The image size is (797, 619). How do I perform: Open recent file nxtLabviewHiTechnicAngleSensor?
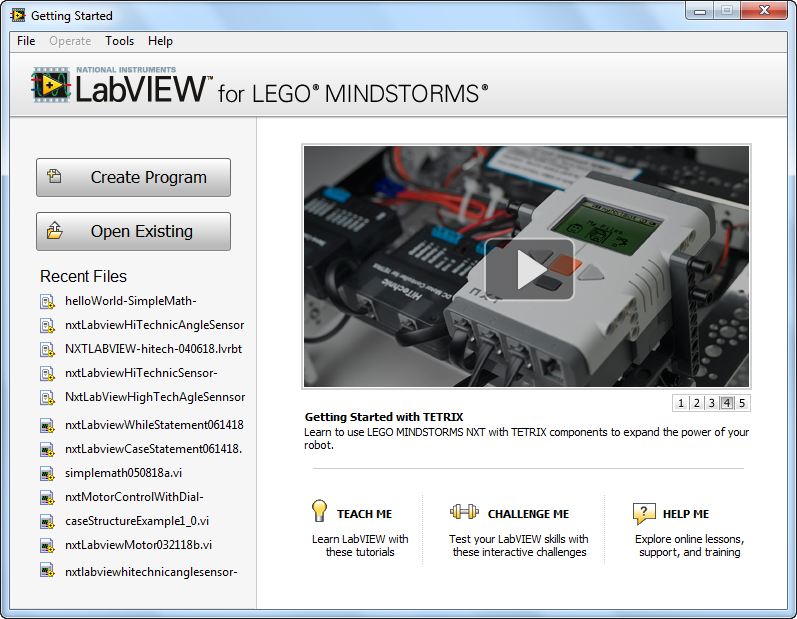point(155,325)
